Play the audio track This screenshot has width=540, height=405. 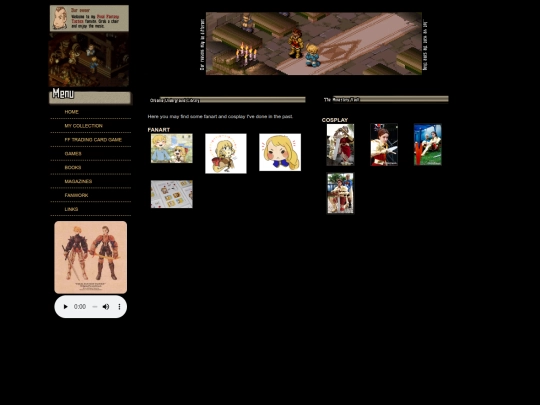65,307
